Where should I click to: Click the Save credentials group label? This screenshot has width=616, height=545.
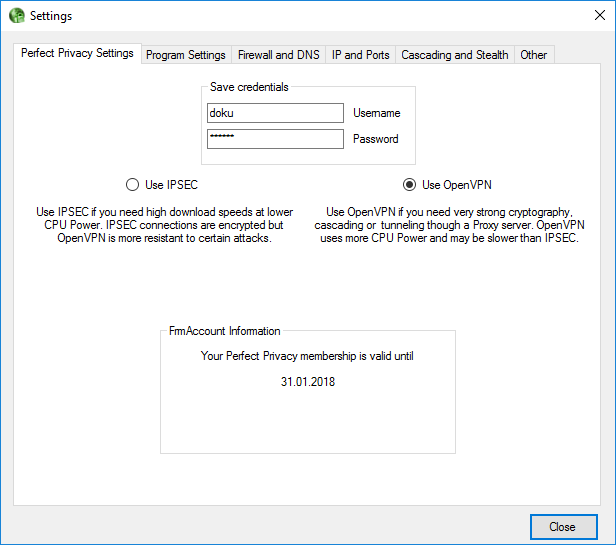(249, 87)
